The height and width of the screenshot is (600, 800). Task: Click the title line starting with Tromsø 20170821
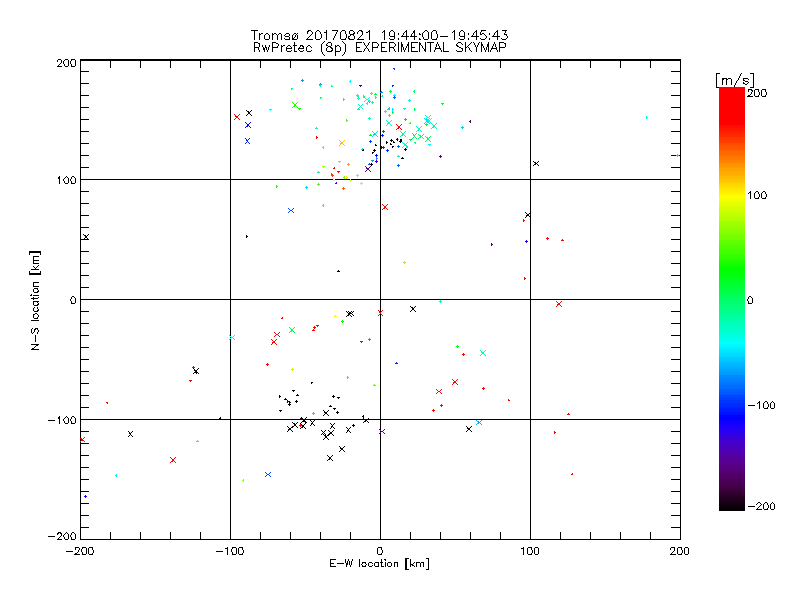pyautogui.click(x=379, y=35)
